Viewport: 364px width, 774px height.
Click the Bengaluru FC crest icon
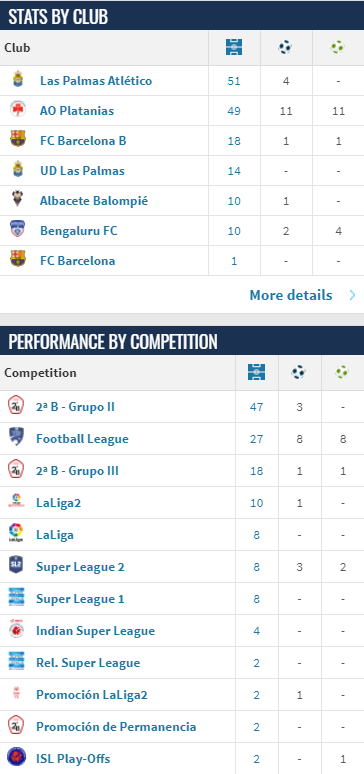[x=18, y=230]
